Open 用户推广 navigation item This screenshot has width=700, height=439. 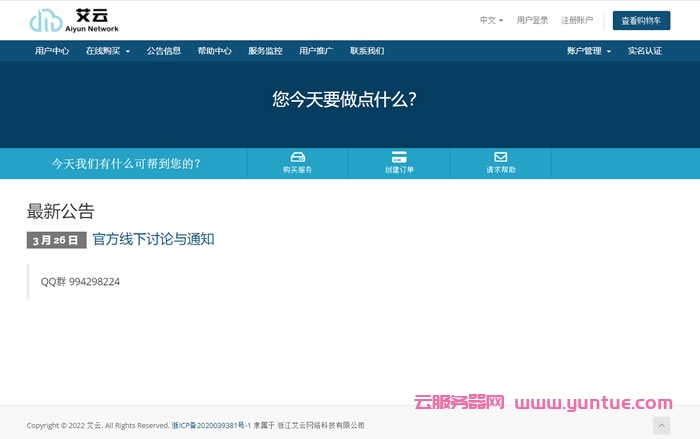tap(316, 51)
